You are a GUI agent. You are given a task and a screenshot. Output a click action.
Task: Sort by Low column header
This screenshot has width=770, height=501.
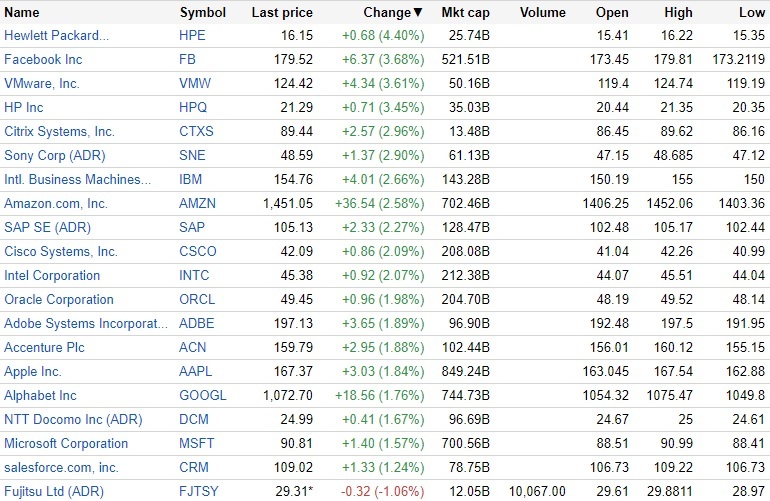pos(749,13)
